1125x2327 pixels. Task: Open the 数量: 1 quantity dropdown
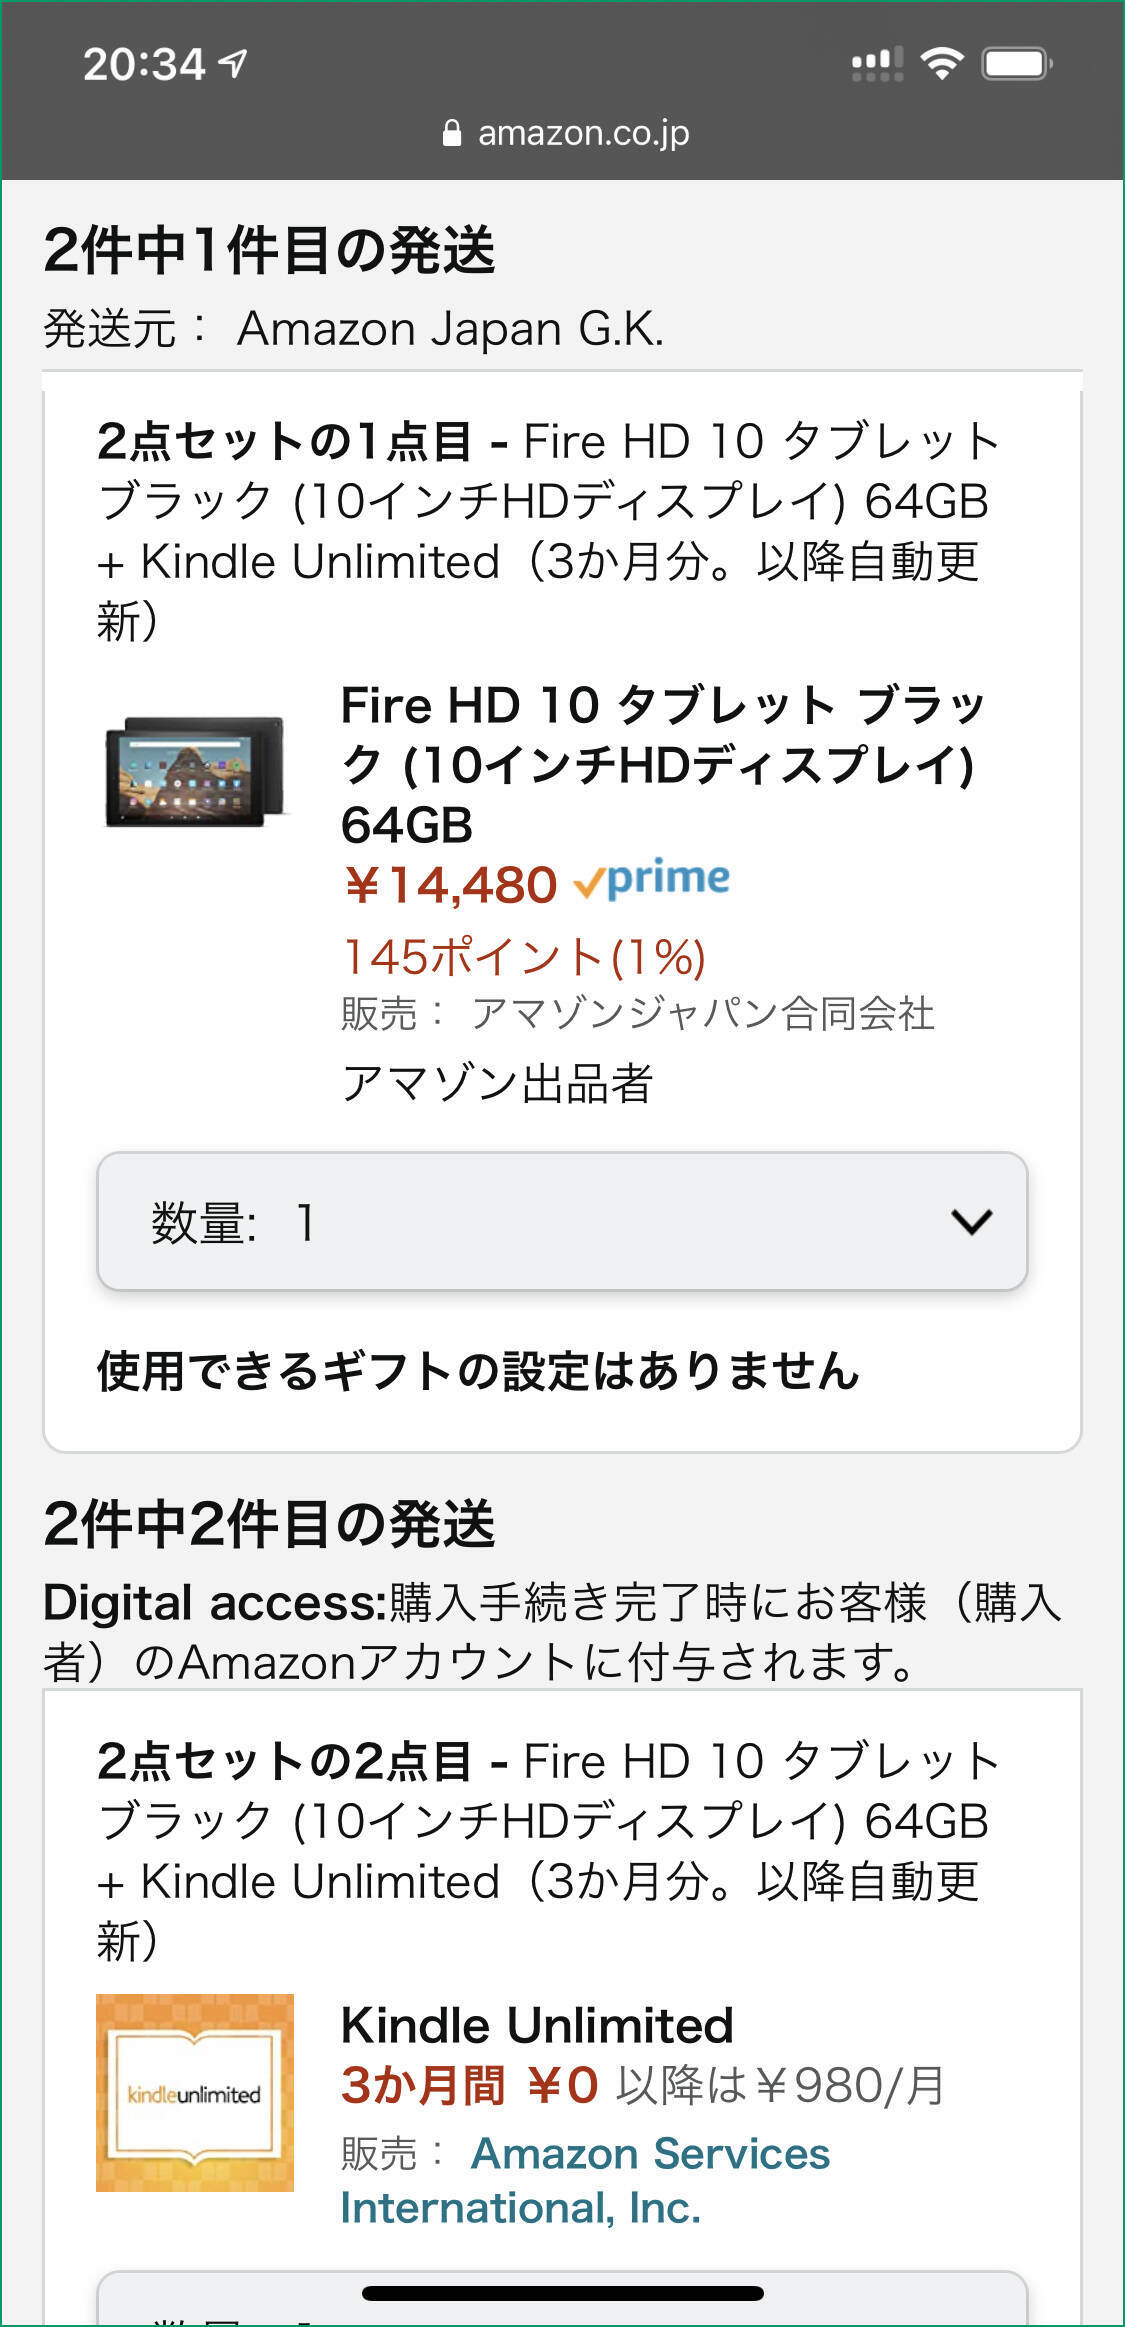tap(562, 1221)
